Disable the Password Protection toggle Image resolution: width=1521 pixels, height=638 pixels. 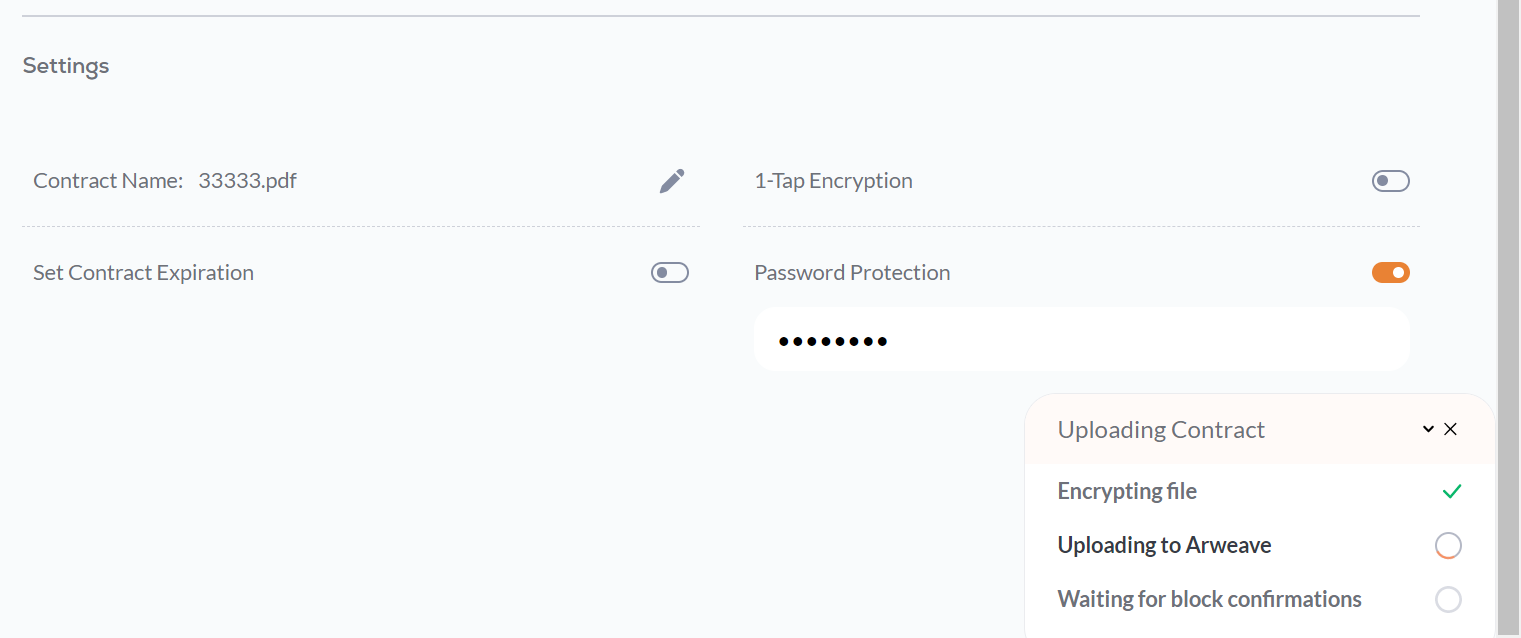(x=1390, y=273)
